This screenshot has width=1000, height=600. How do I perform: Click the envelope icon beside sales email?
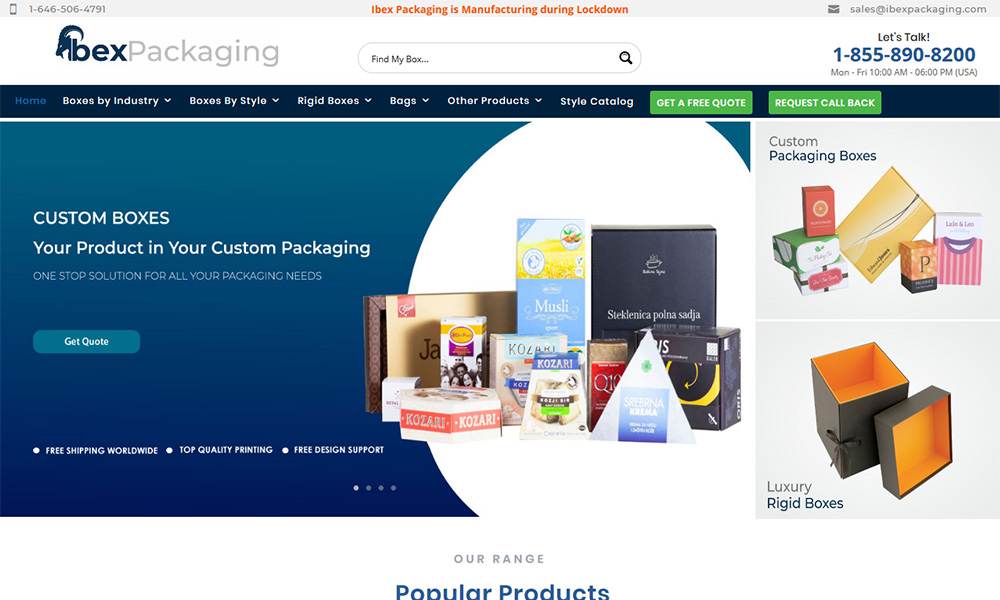(834, 9)
